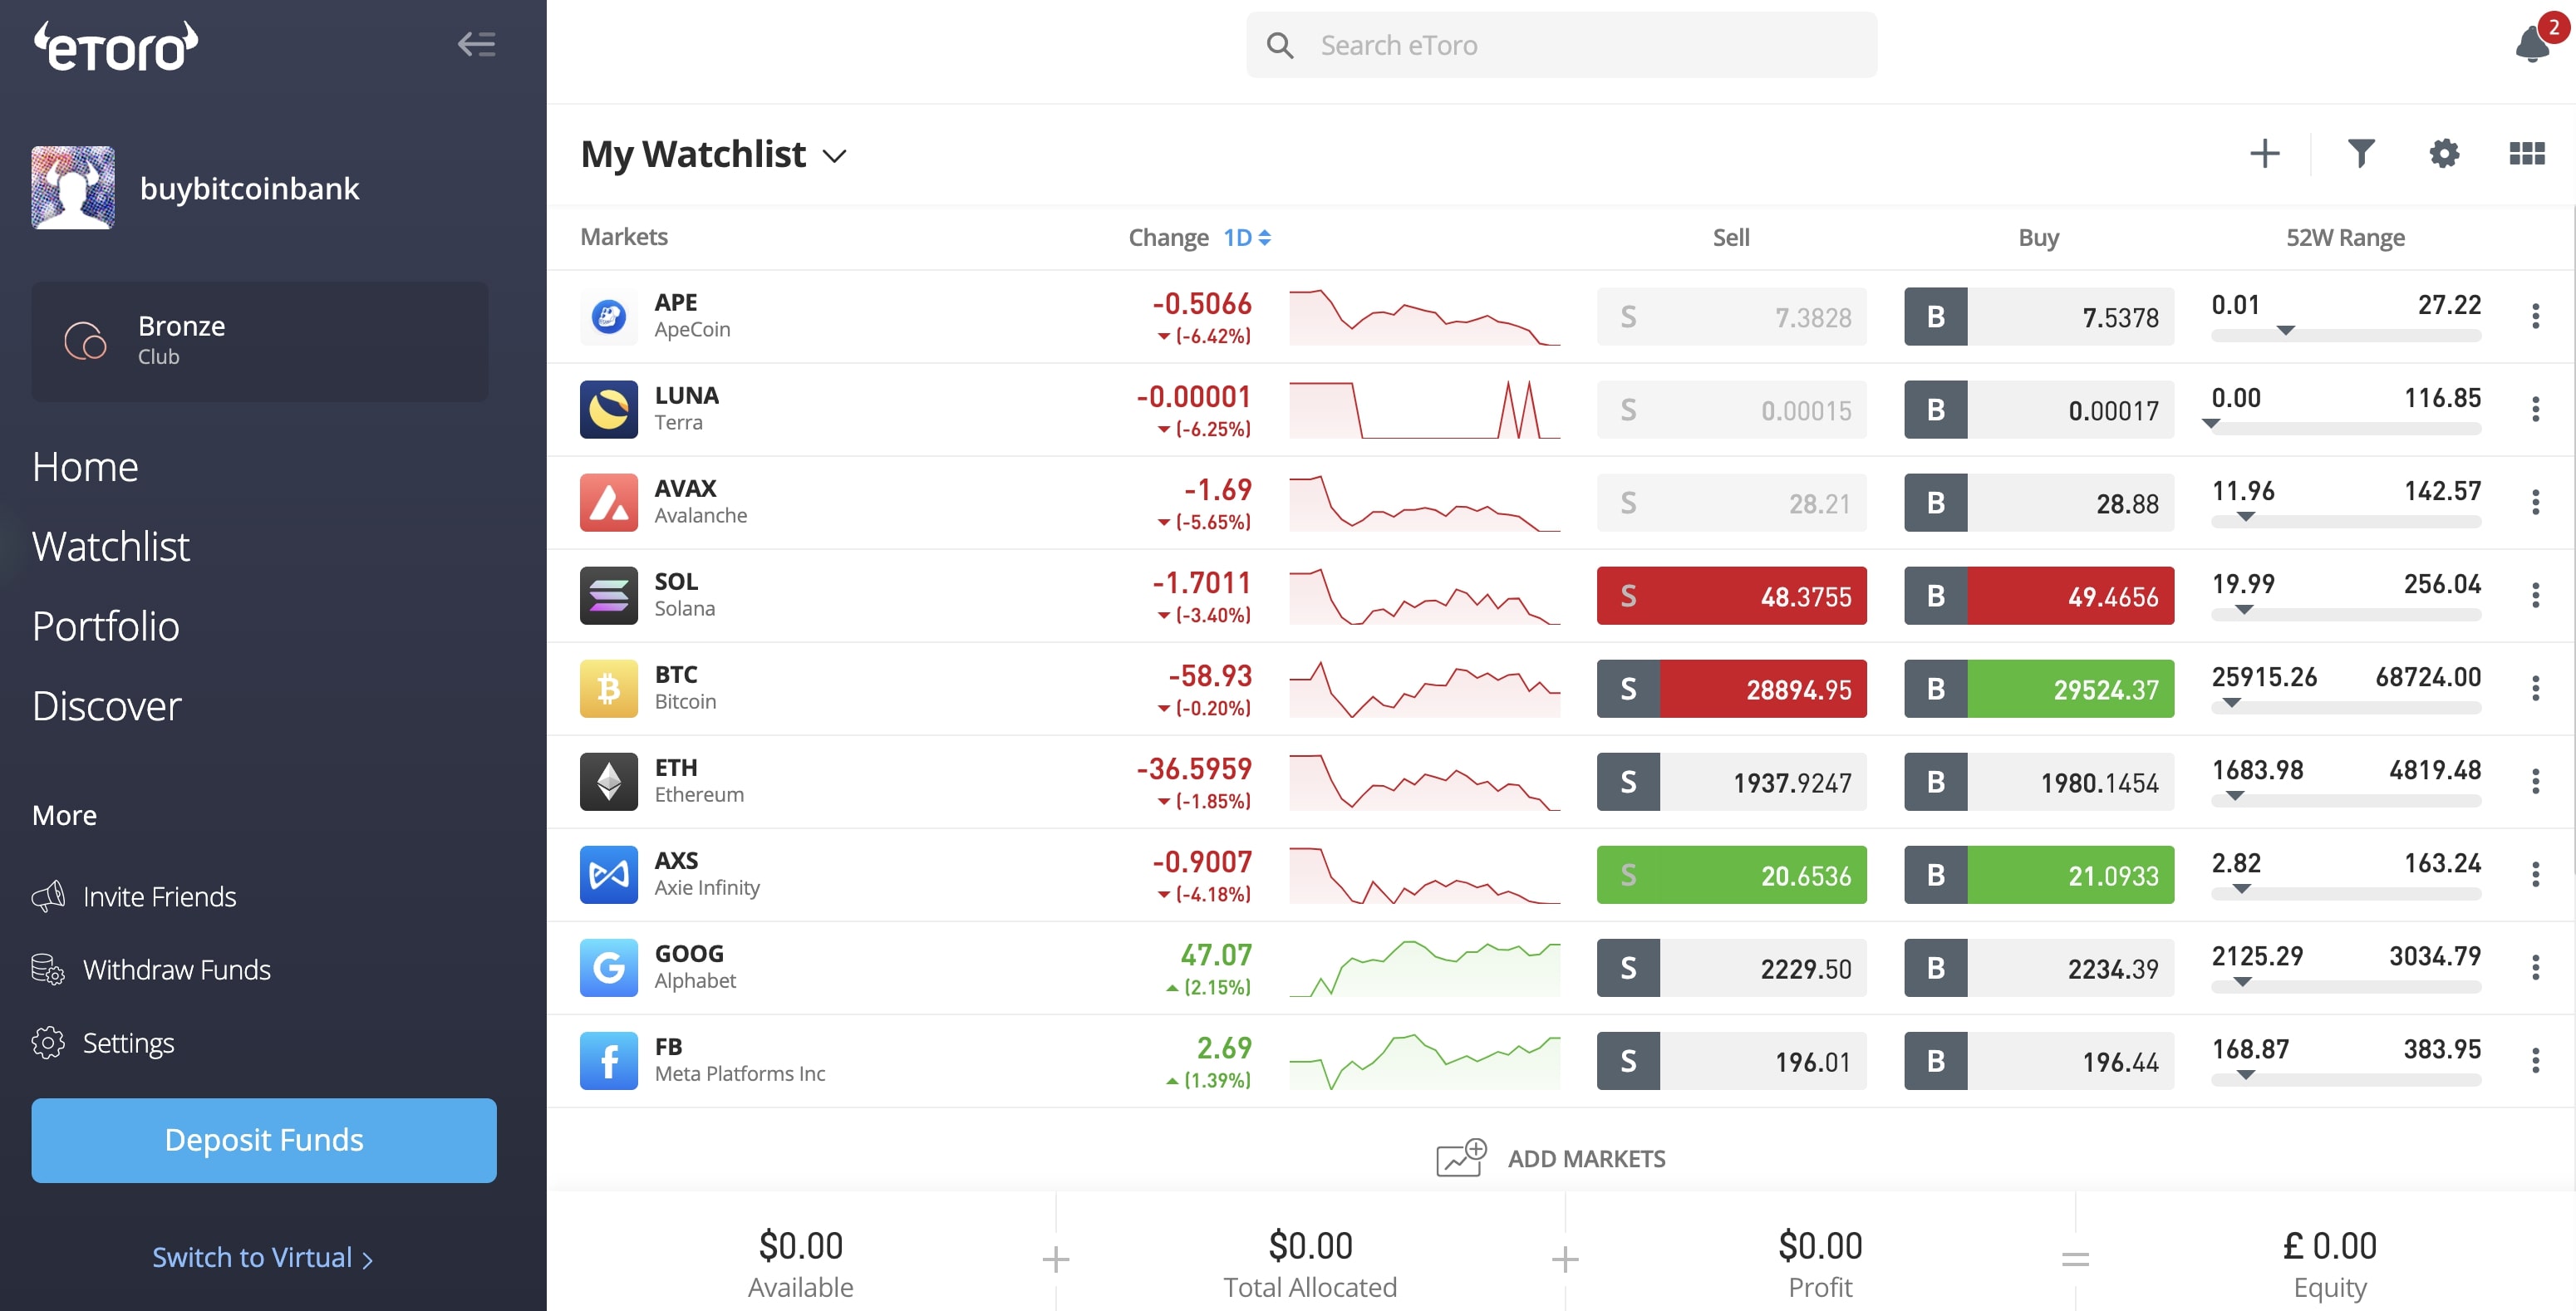Click the Avalanche logo icon
The image size is (2576, 1311).
click(x=608, y=502)
